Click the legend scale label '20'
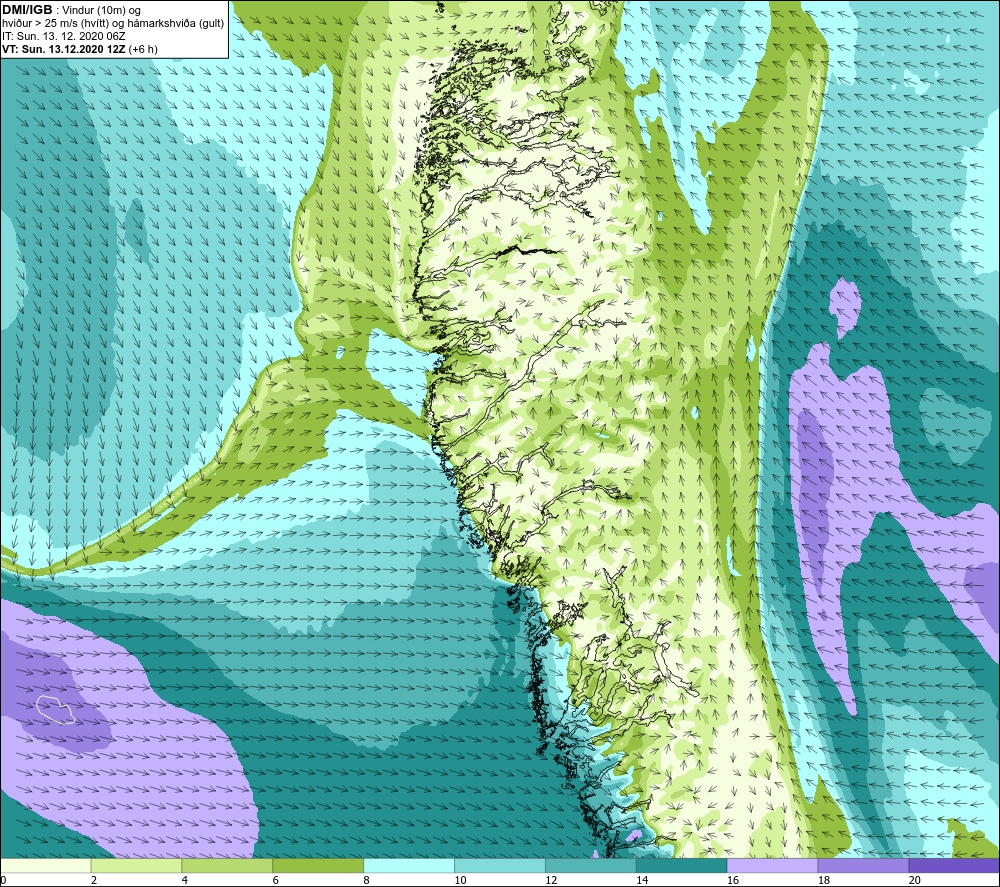This screenshot has height=887, width=1000. (x=915, y=880)
